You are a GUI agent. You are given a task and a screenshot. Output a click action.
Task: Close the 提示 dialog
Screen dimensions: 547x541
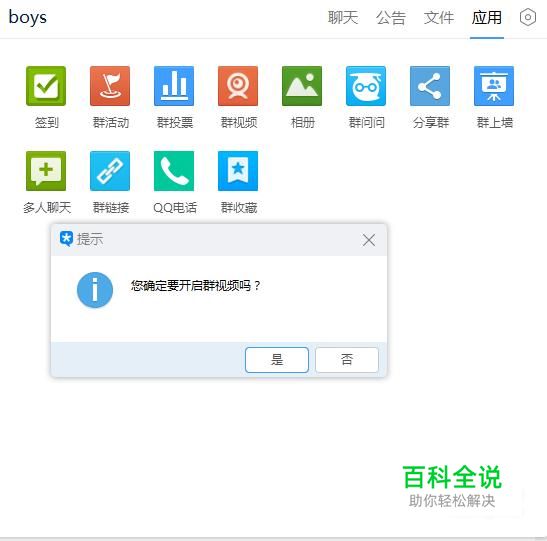369,240
